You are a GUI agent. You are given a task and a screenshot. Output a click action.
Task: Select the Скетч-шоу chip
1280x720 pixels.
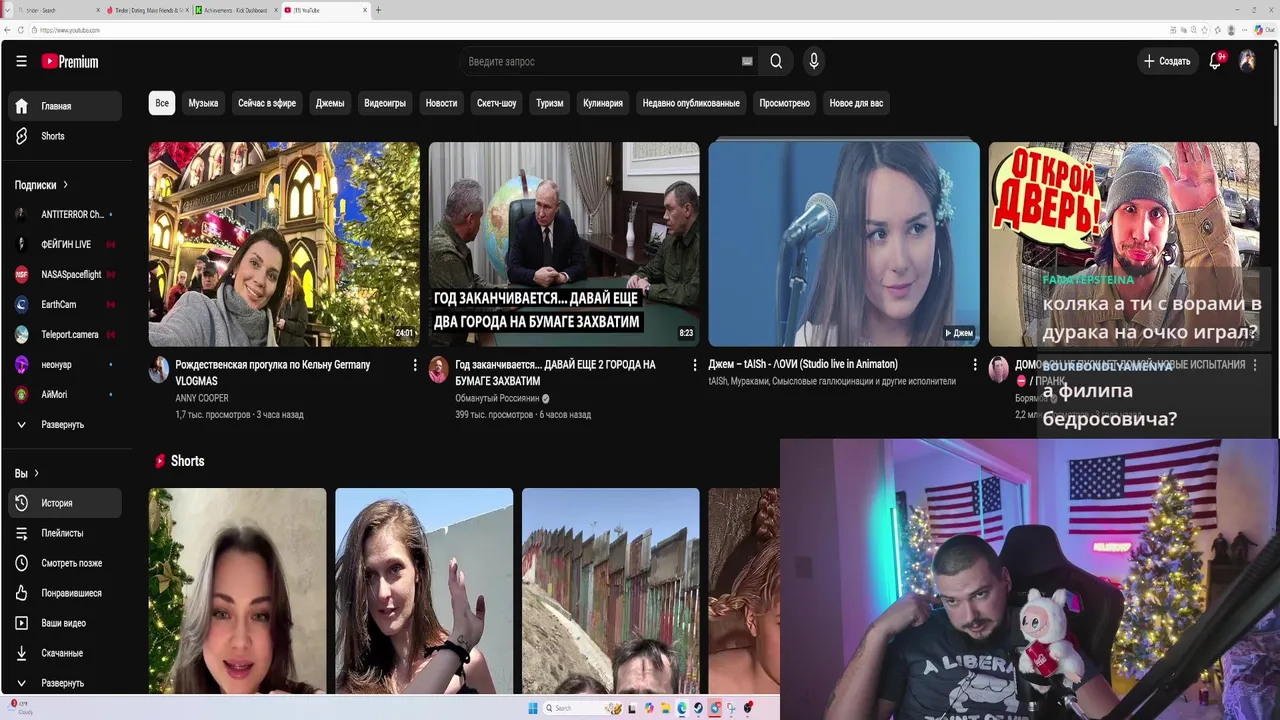click(497, 103)
